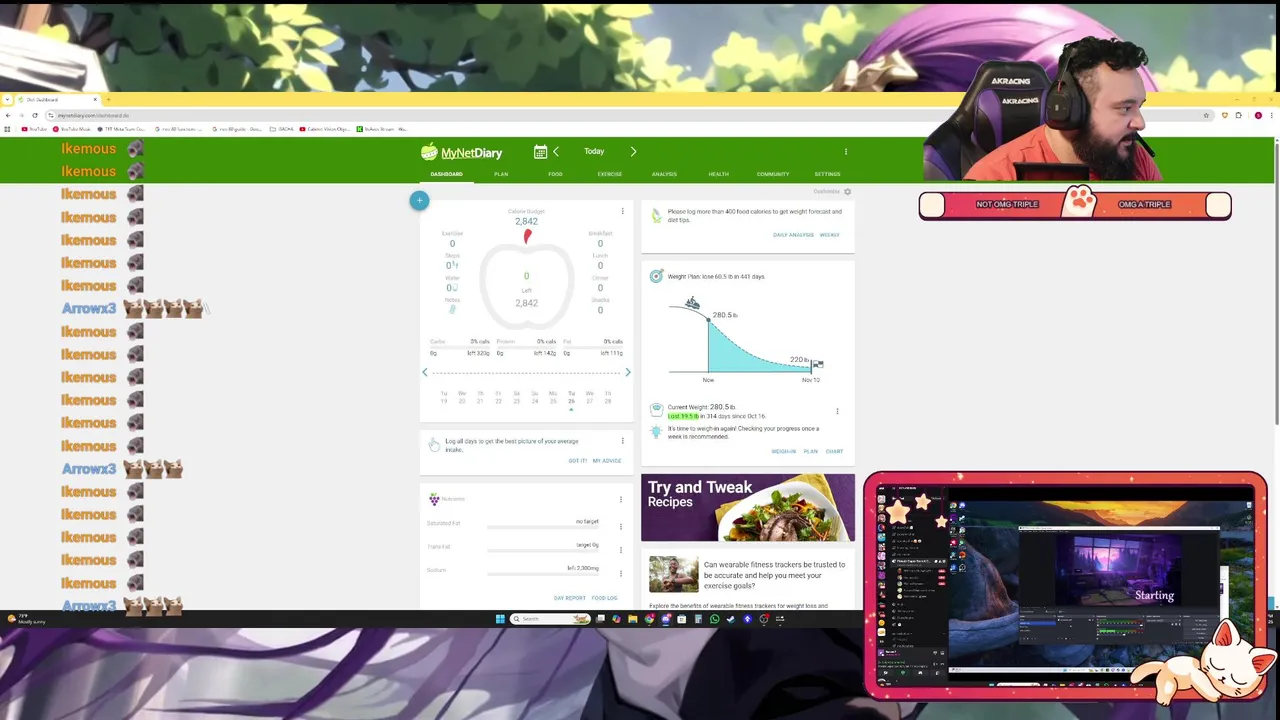The width and height of the screenshot is (1280, 720).
Task: Open Saturated Fat row three-dot menu
Action: click(620, 526)
